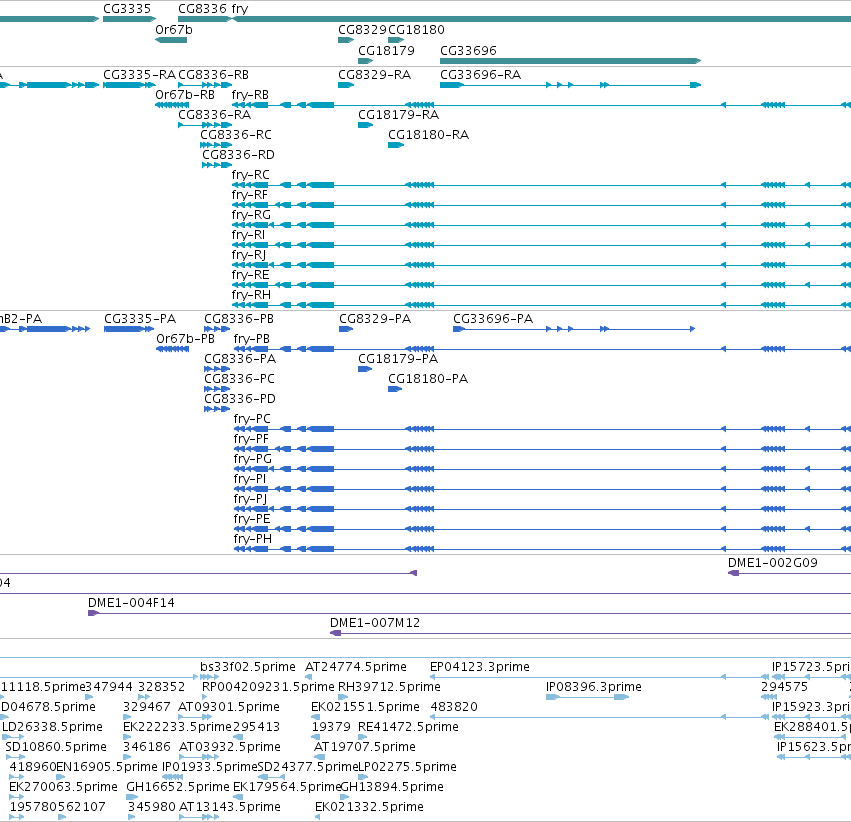Click transcript CG33696-RA label
The width and height of the screenshot is (851, 822).
tap(480, 74)
